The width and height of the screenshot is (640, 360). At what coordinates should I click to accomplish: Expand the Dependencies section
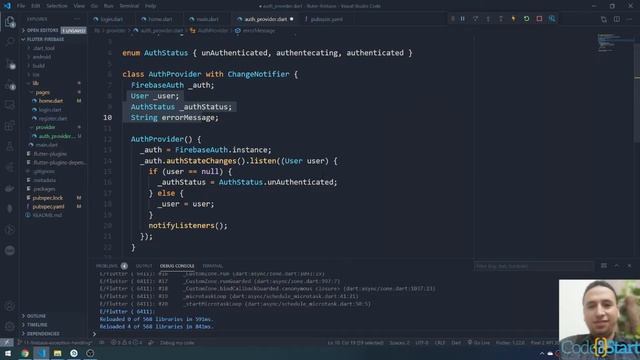(x=53, y=334)
